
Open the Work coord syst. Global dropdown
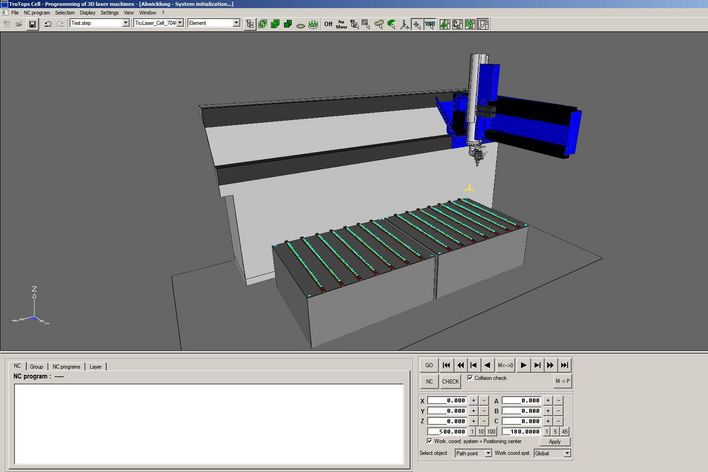pos(567,454)
